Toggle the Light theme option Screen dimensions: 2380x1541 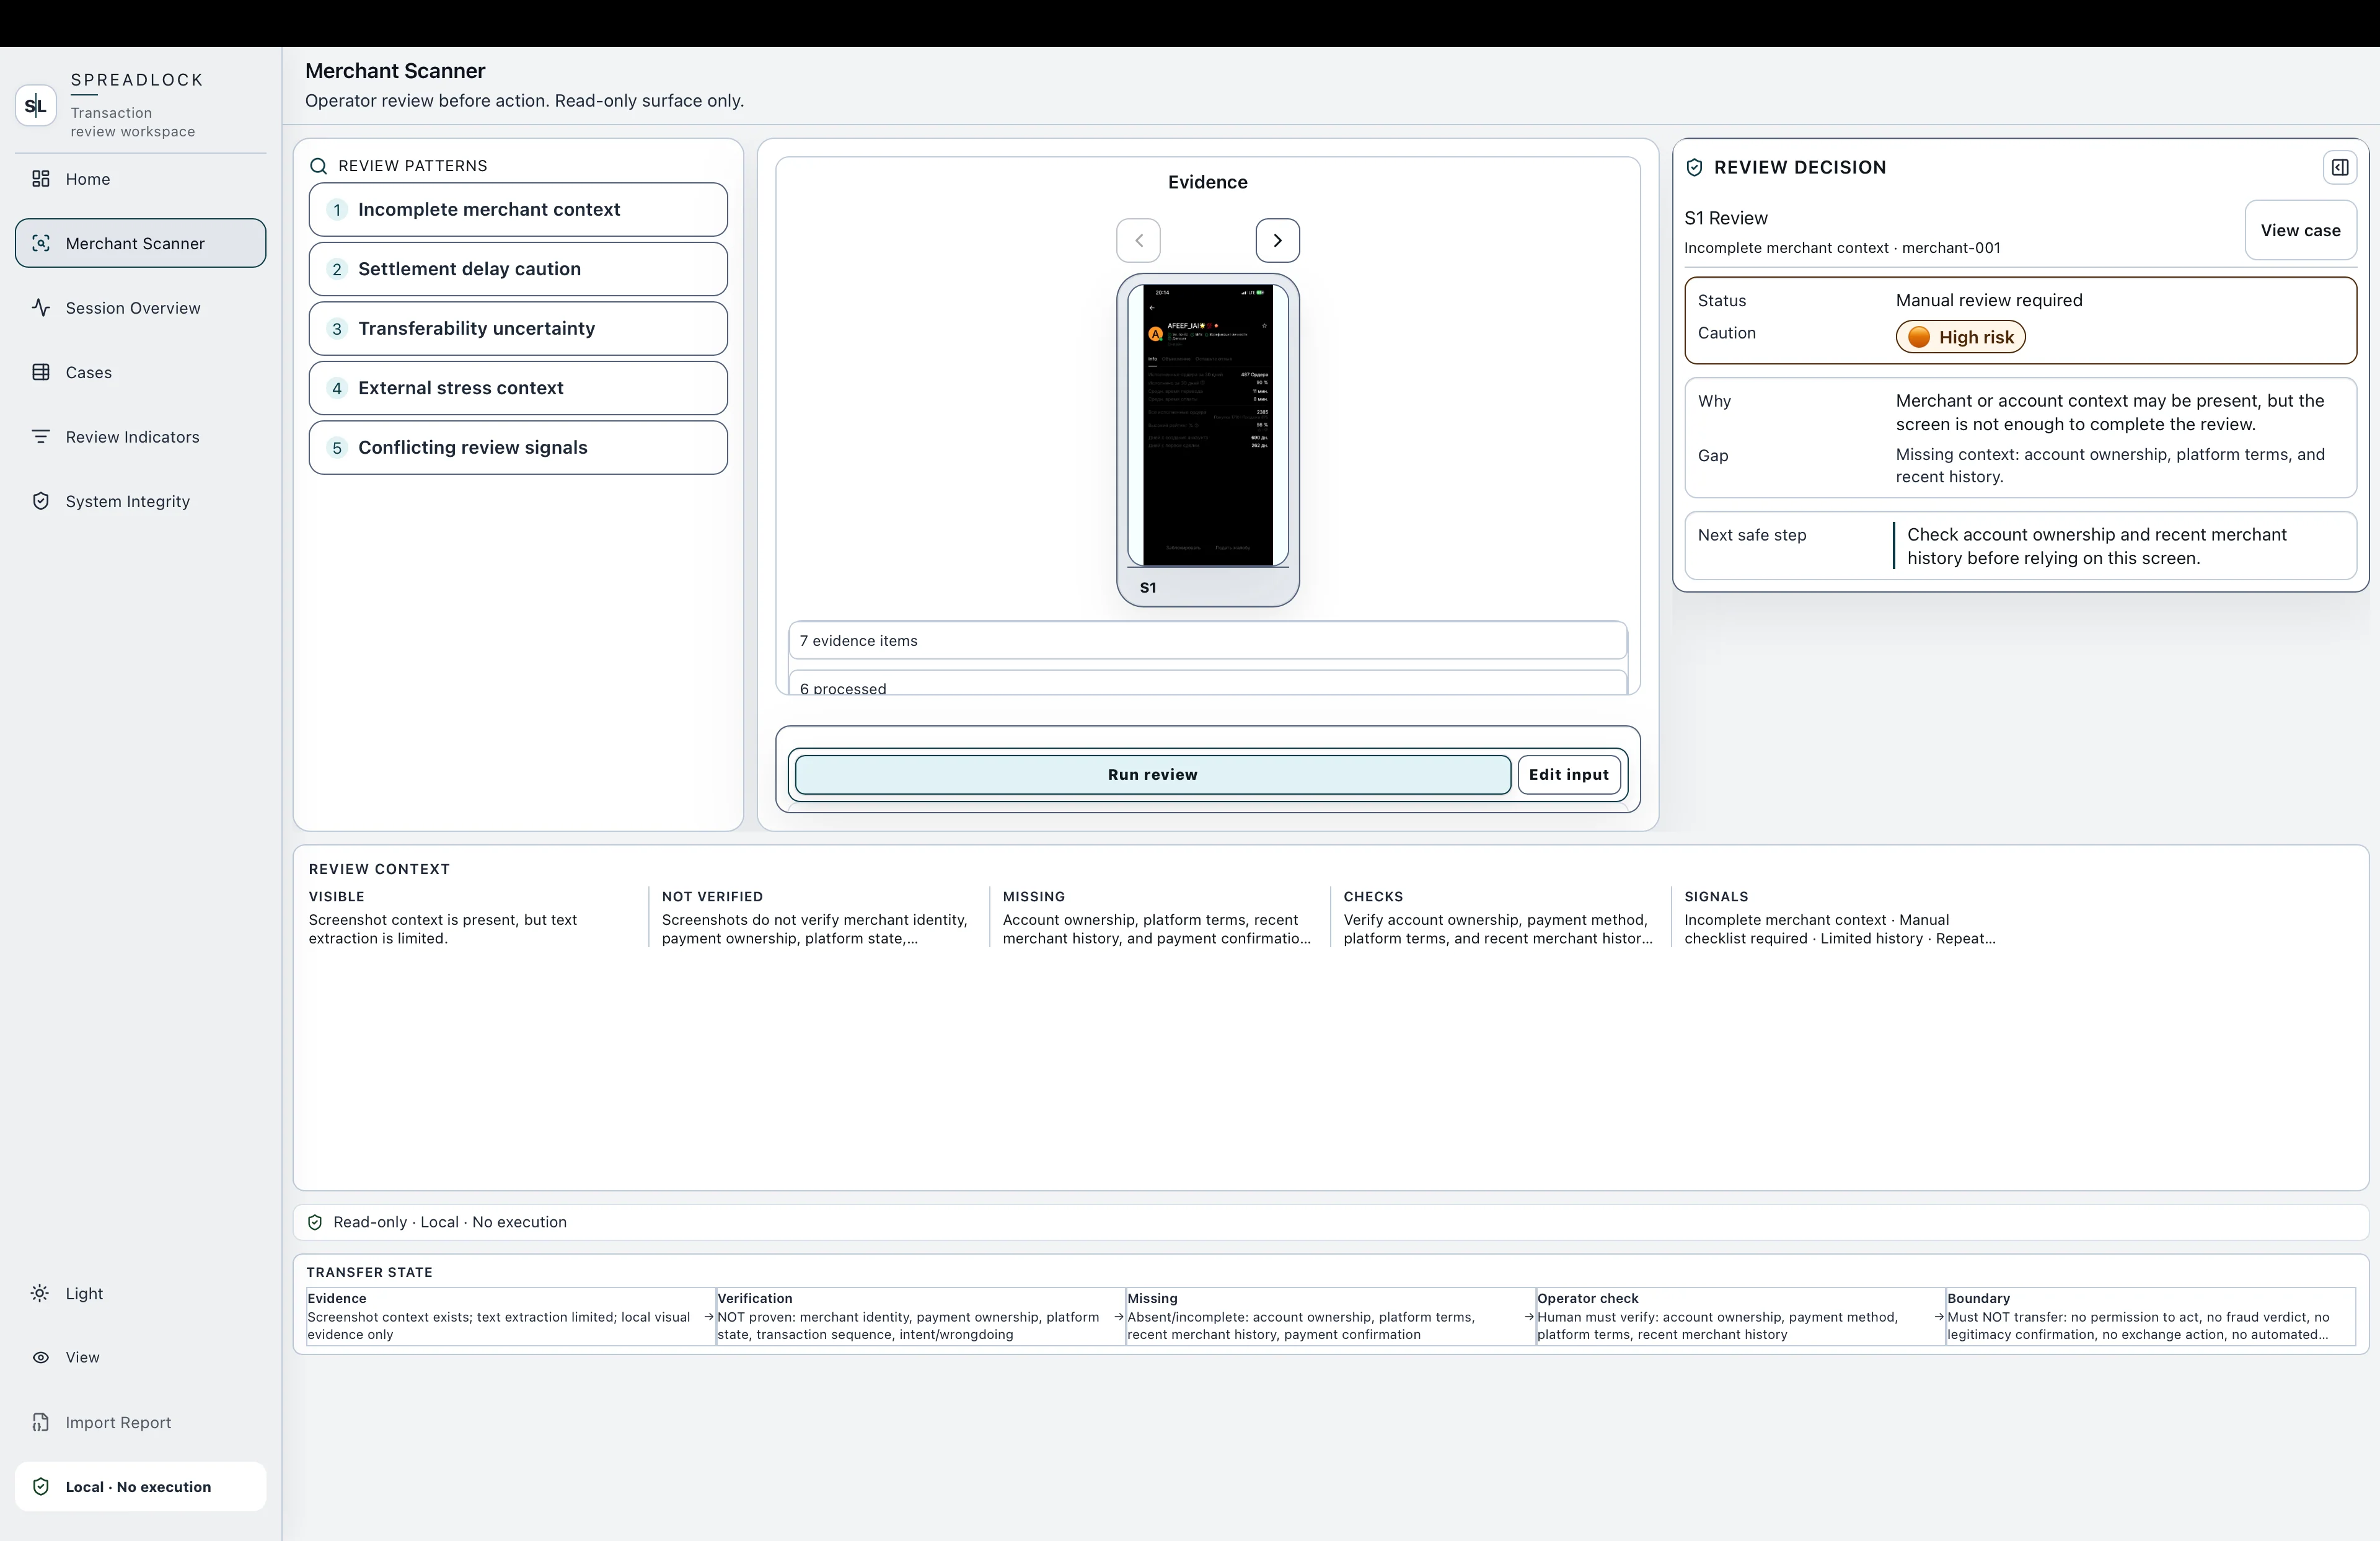coord(141,1293)
